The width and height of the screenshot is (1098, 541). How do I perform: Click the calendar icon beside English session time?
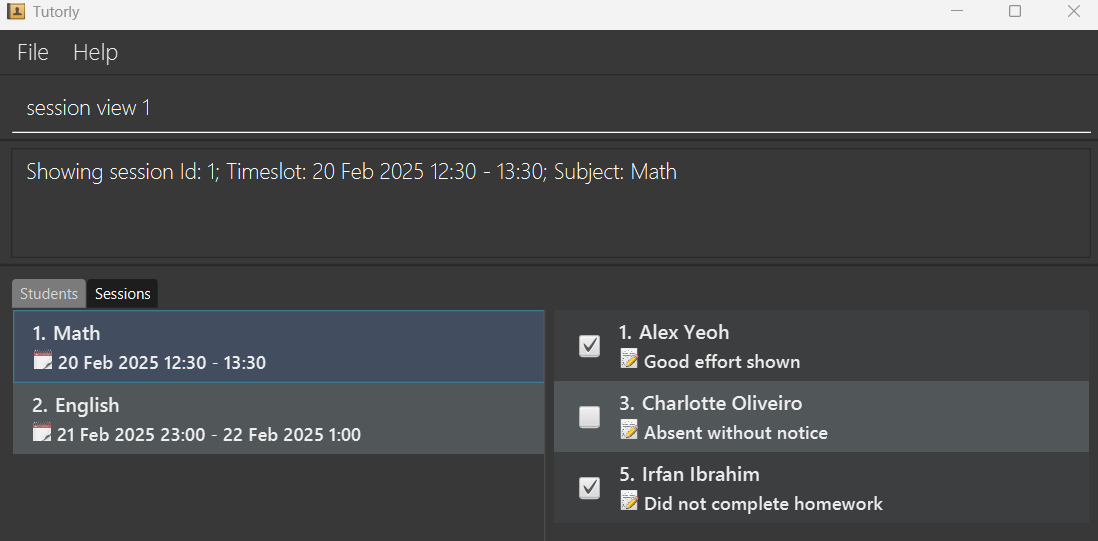(43, 433)
